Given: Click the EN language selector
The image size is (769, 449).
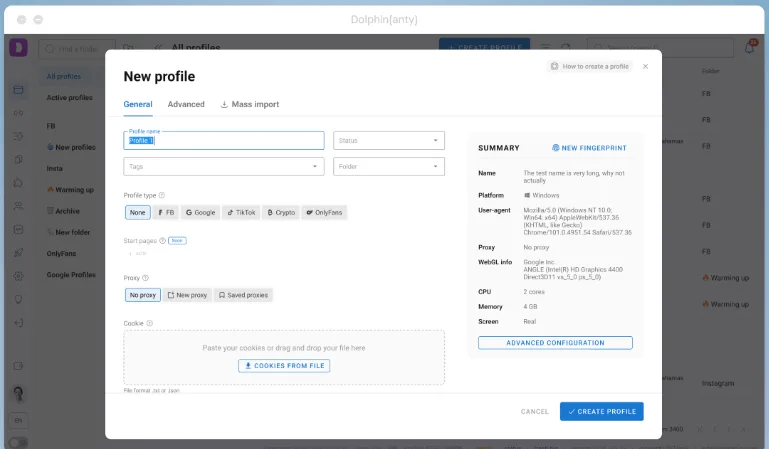Looking at the screenshot, I should point(18,420).
